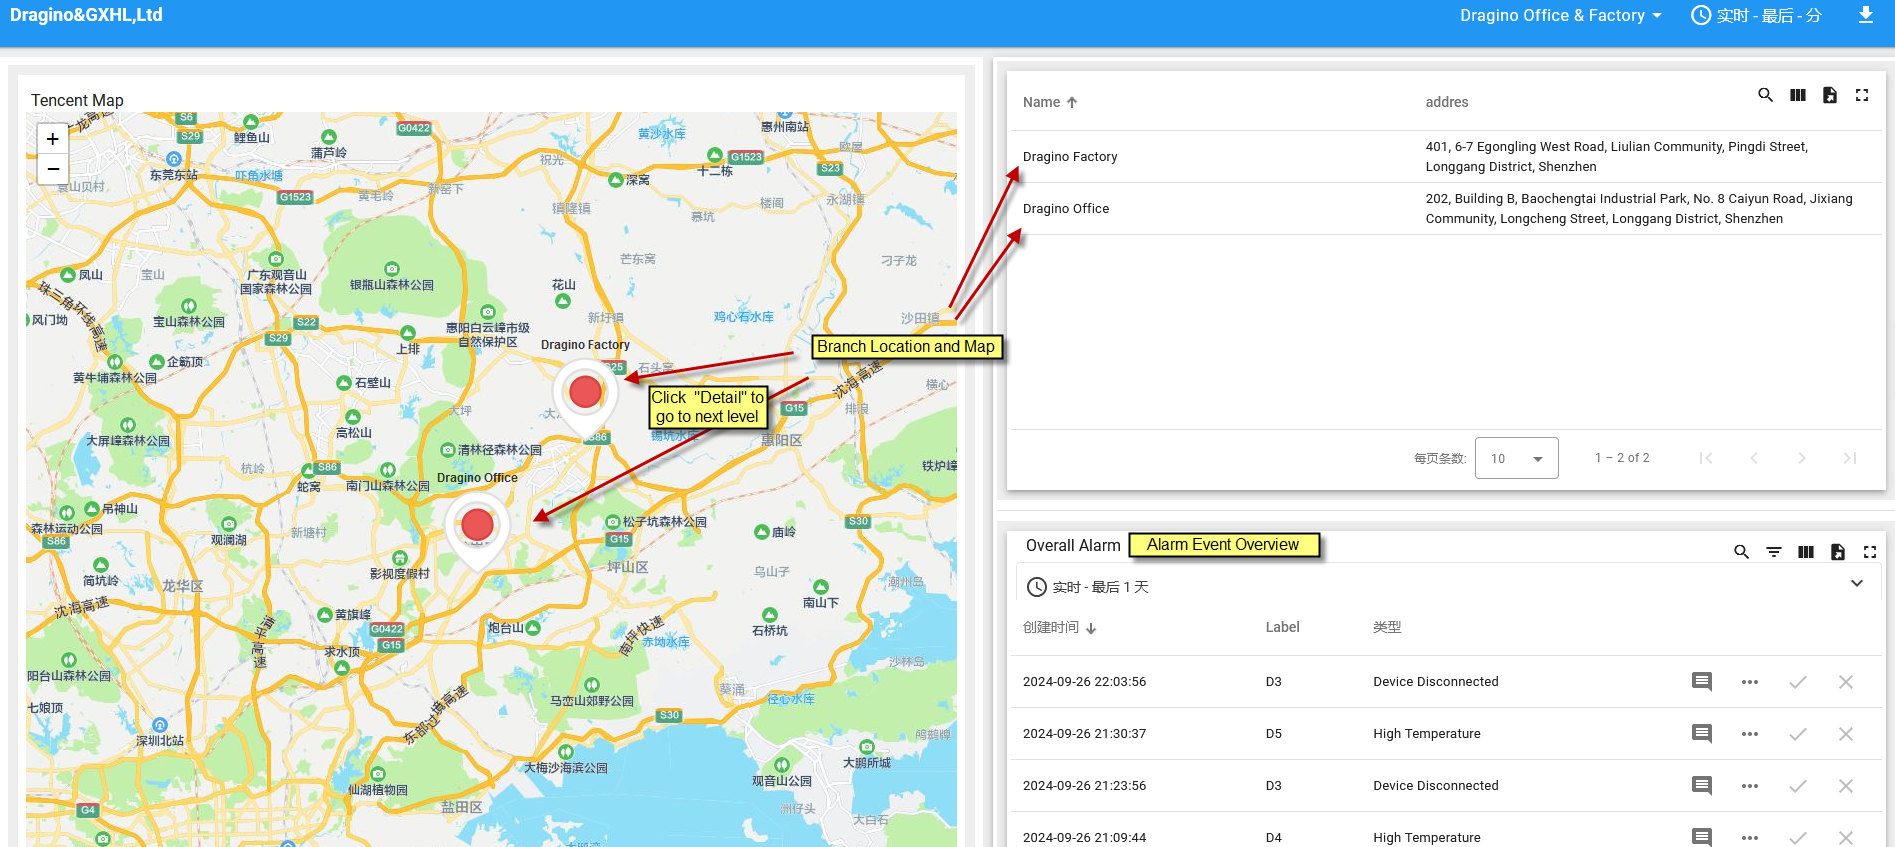Image resolution: width=1895 pixels, height=847 pixels.
Task: Show column selector in branch location table
Action: click(1797, 95)
